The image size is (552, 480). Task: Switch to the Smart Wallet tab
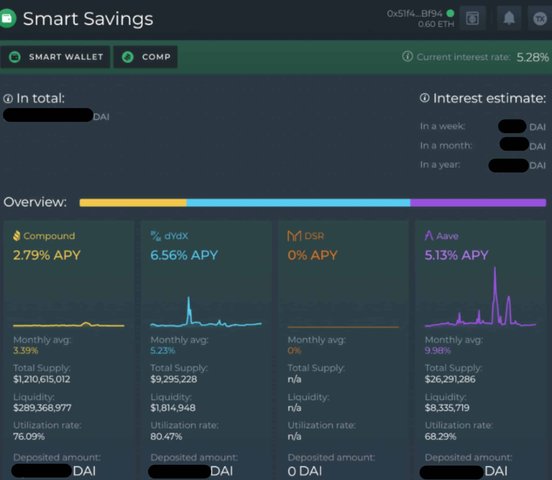coord(55,57)
